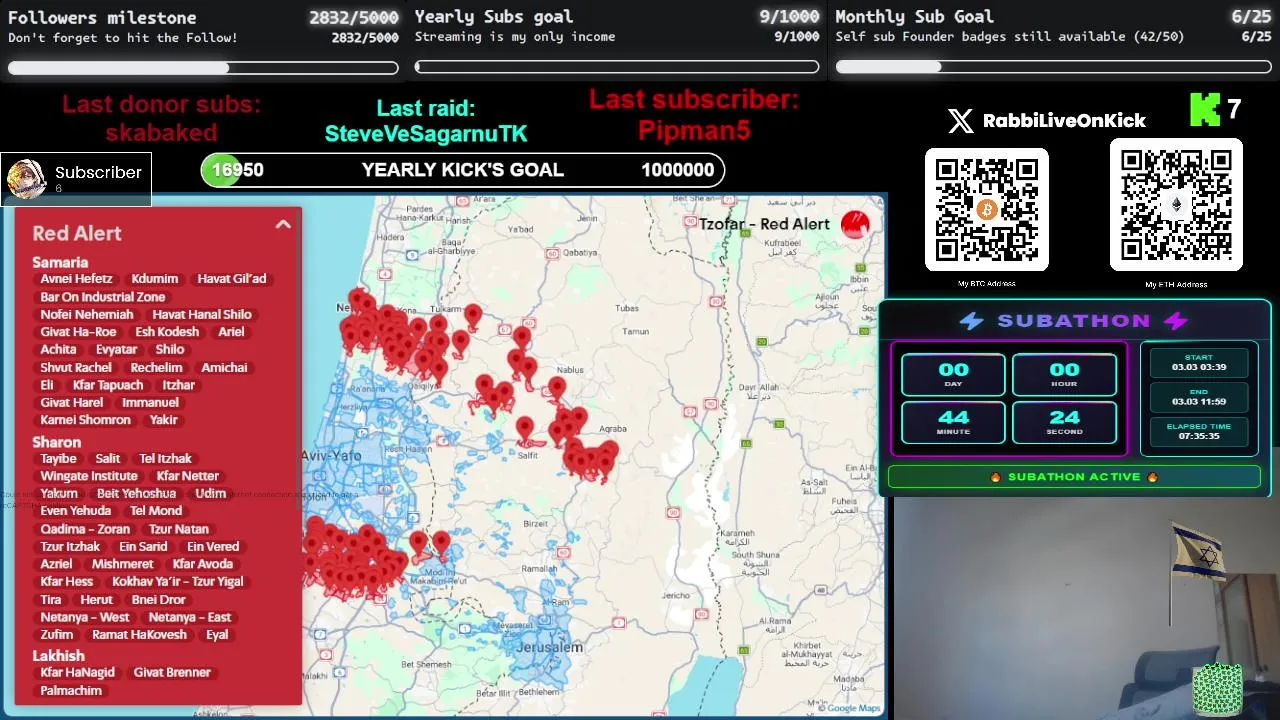Select Kdumim alert location
The width and height of the screenshot is (1280, 720).
[x=155, y=279]
